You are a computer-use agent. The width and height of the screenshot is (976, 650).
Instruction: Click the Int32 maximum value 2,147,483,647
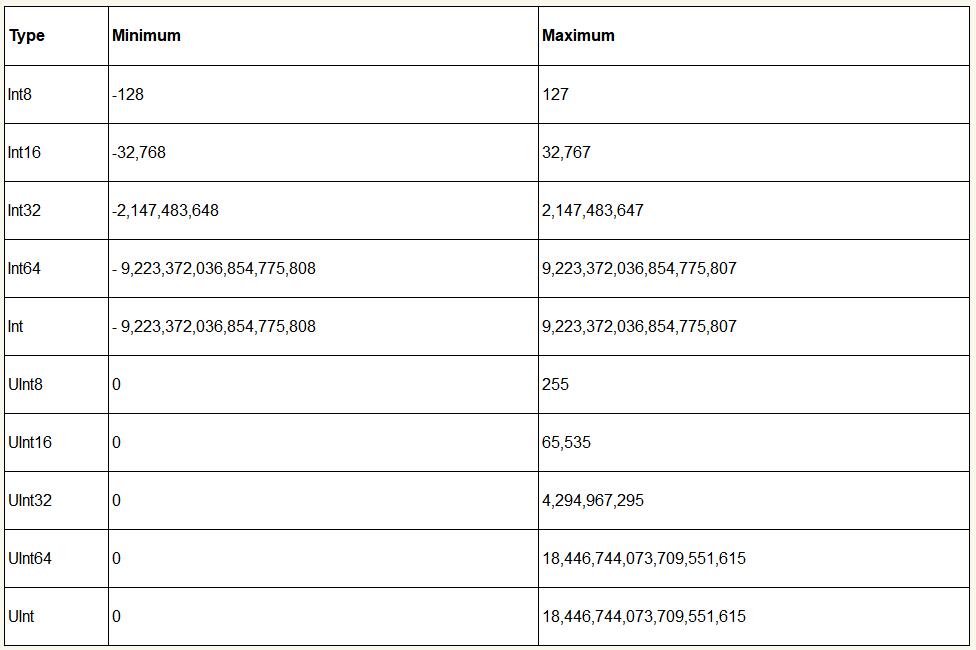coord(593,210)
